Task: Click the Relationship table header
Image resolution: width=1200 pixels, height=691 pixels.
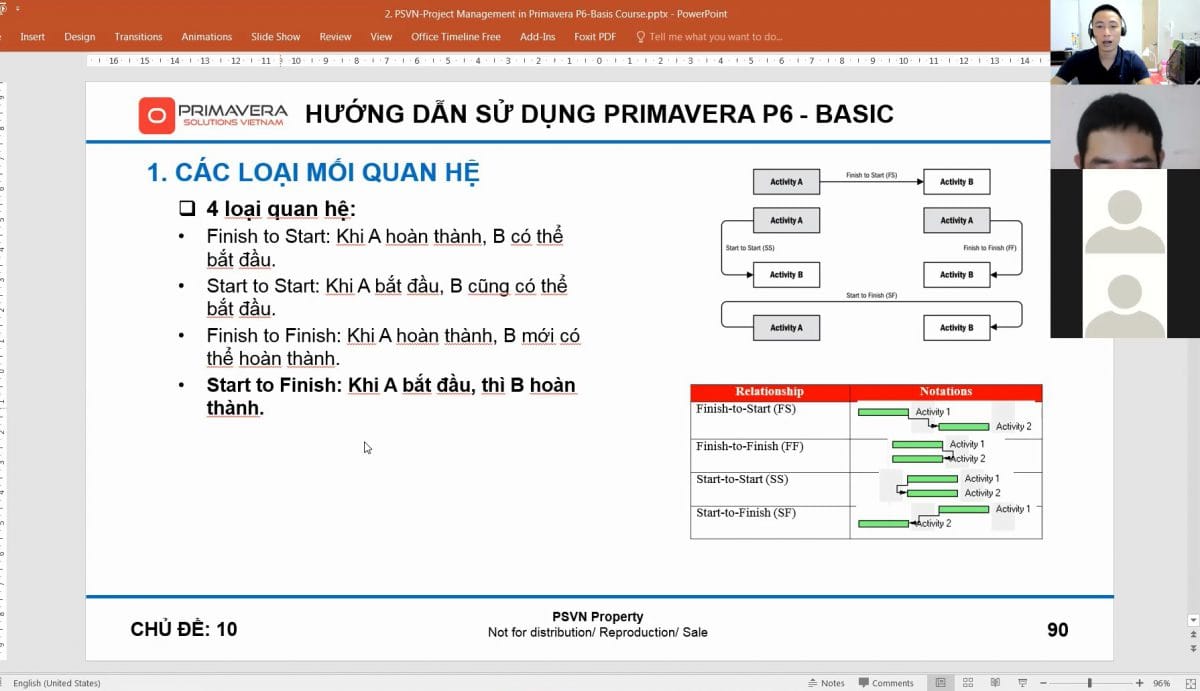Action: click(770, 392)
